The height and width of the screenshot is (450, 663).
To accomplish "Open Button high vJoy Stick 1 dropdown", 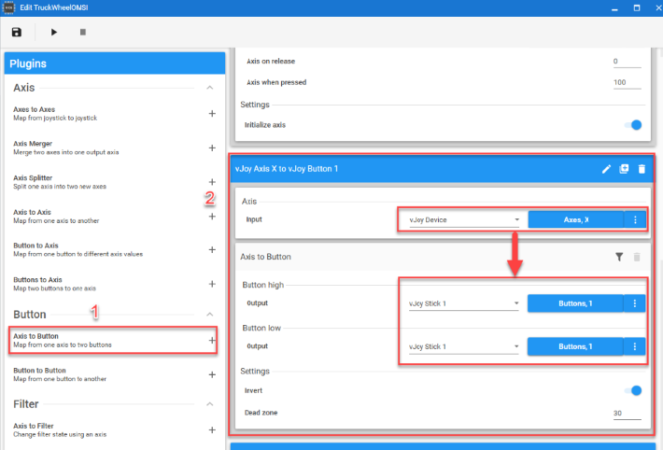I will coord(463,303).
